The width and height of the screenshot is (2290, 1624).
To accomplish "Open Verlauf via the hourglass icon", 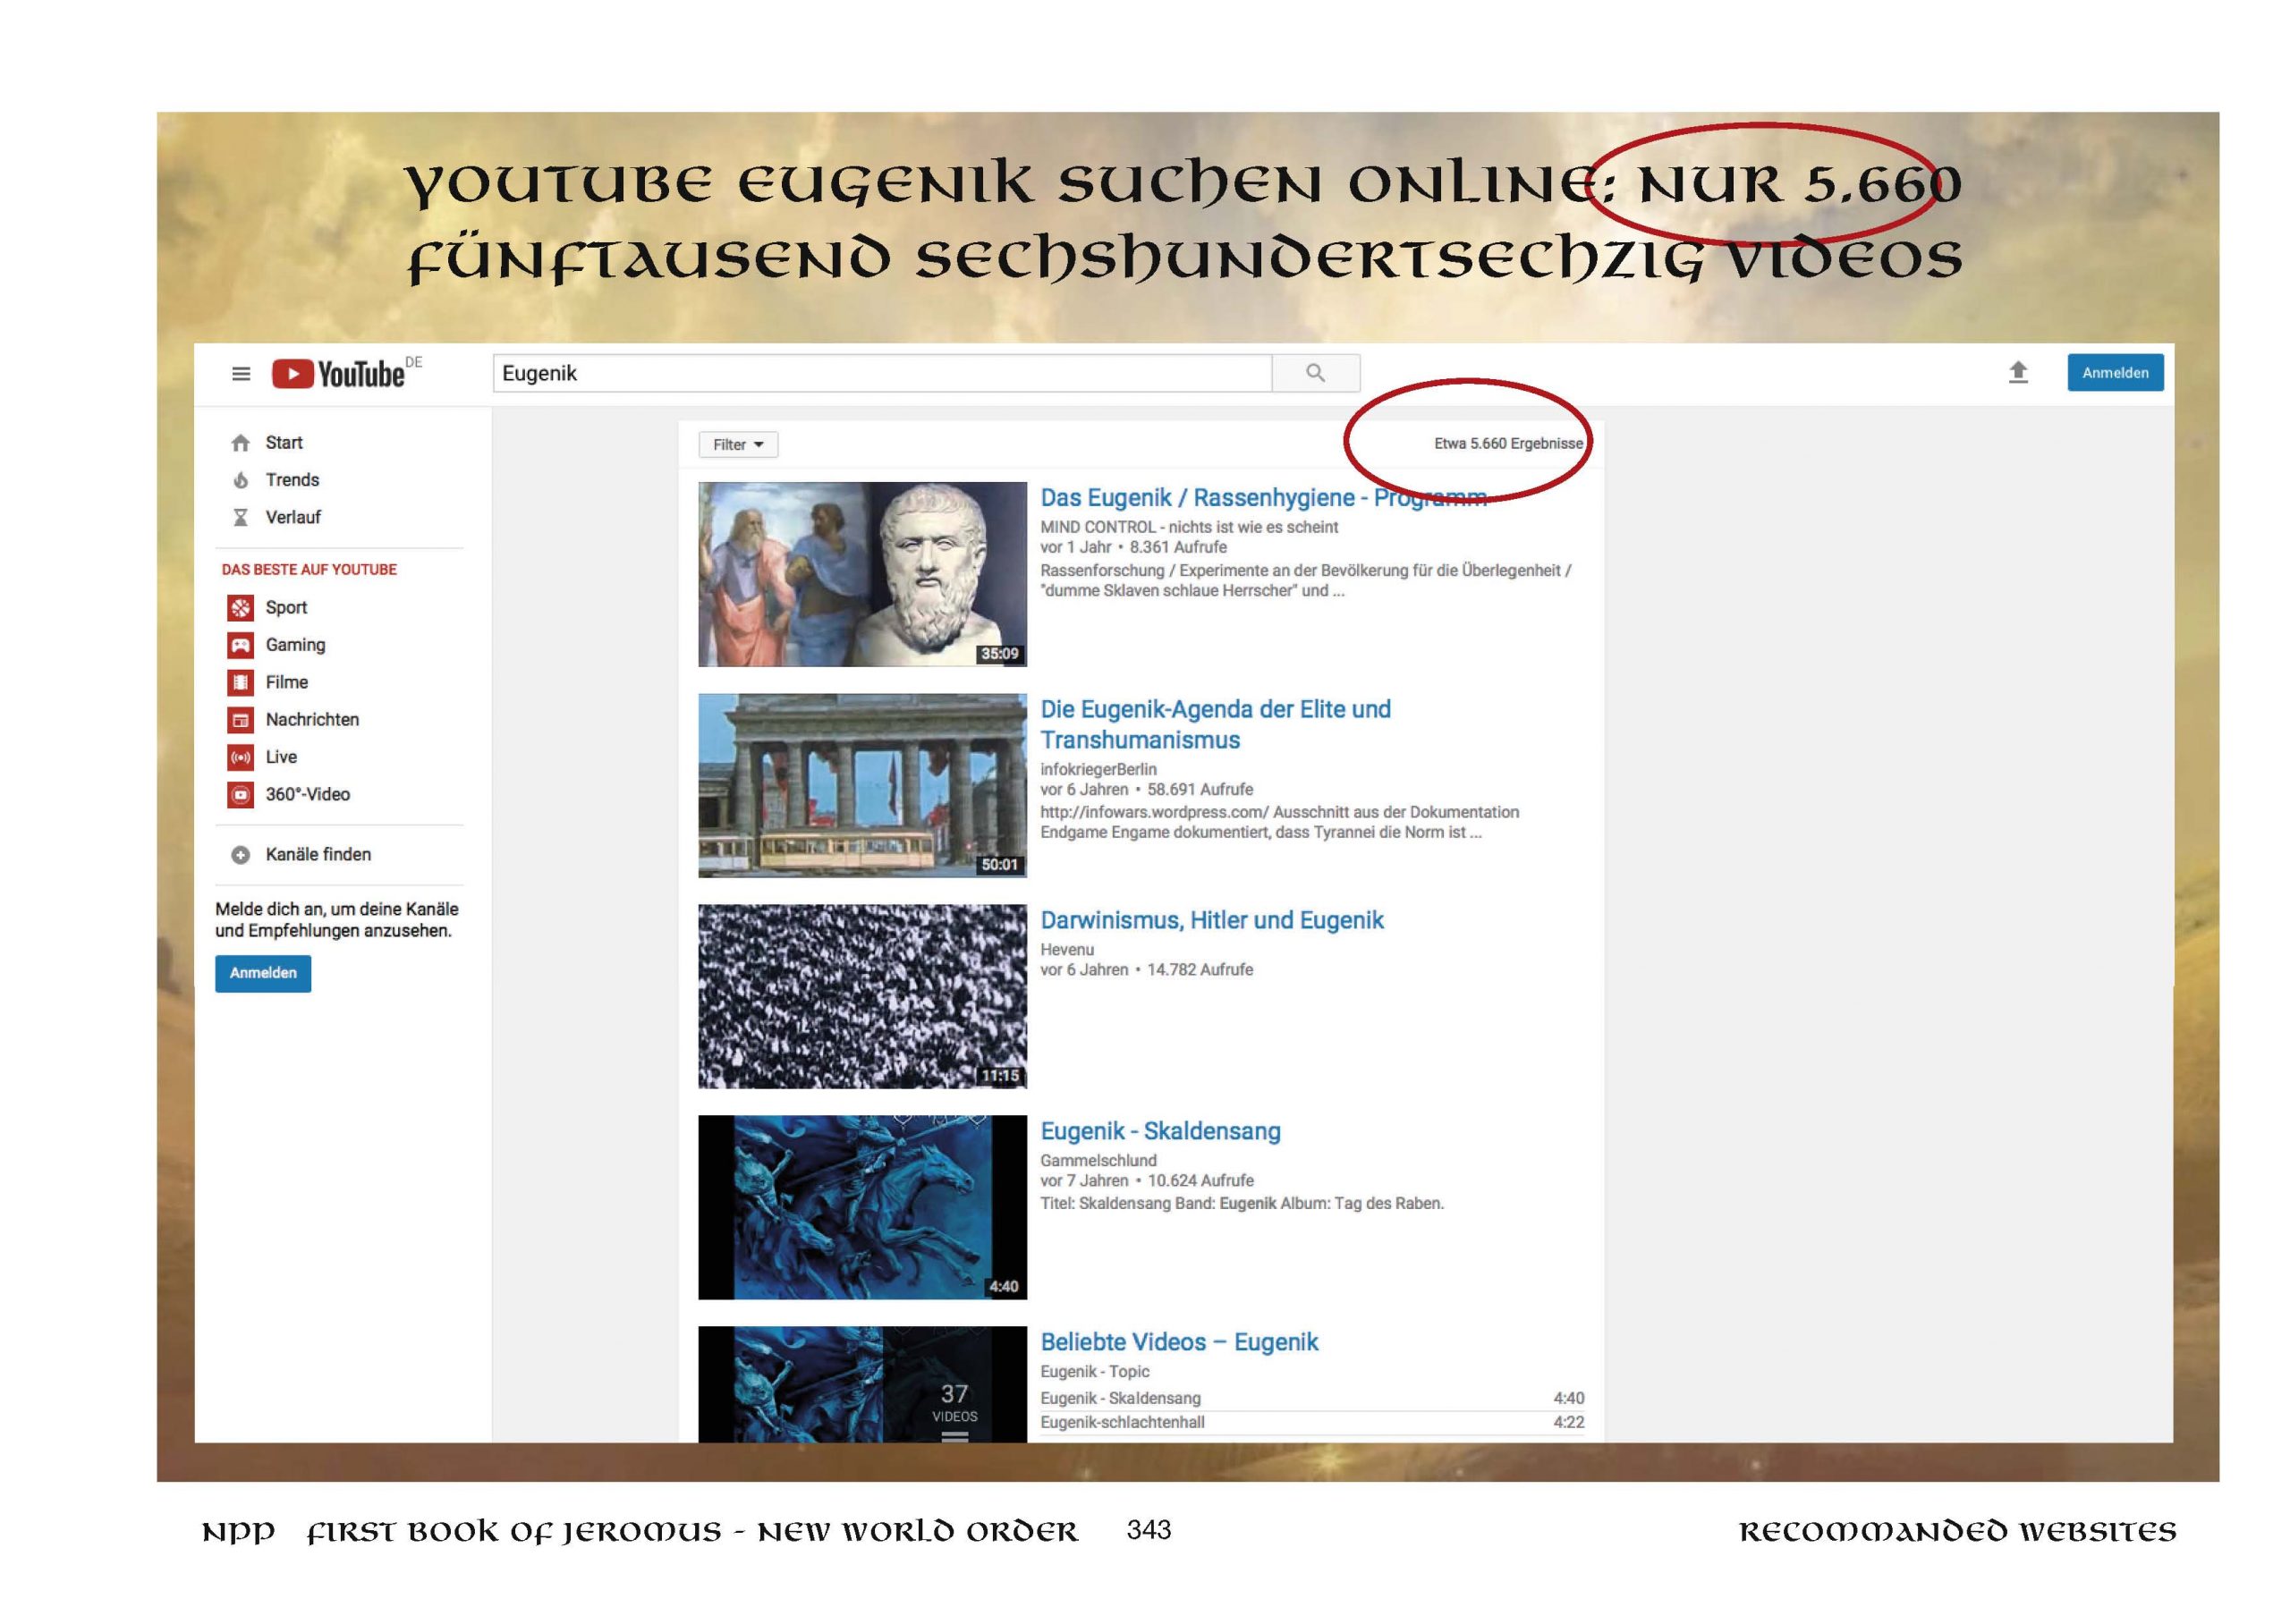I will [240, 518].
